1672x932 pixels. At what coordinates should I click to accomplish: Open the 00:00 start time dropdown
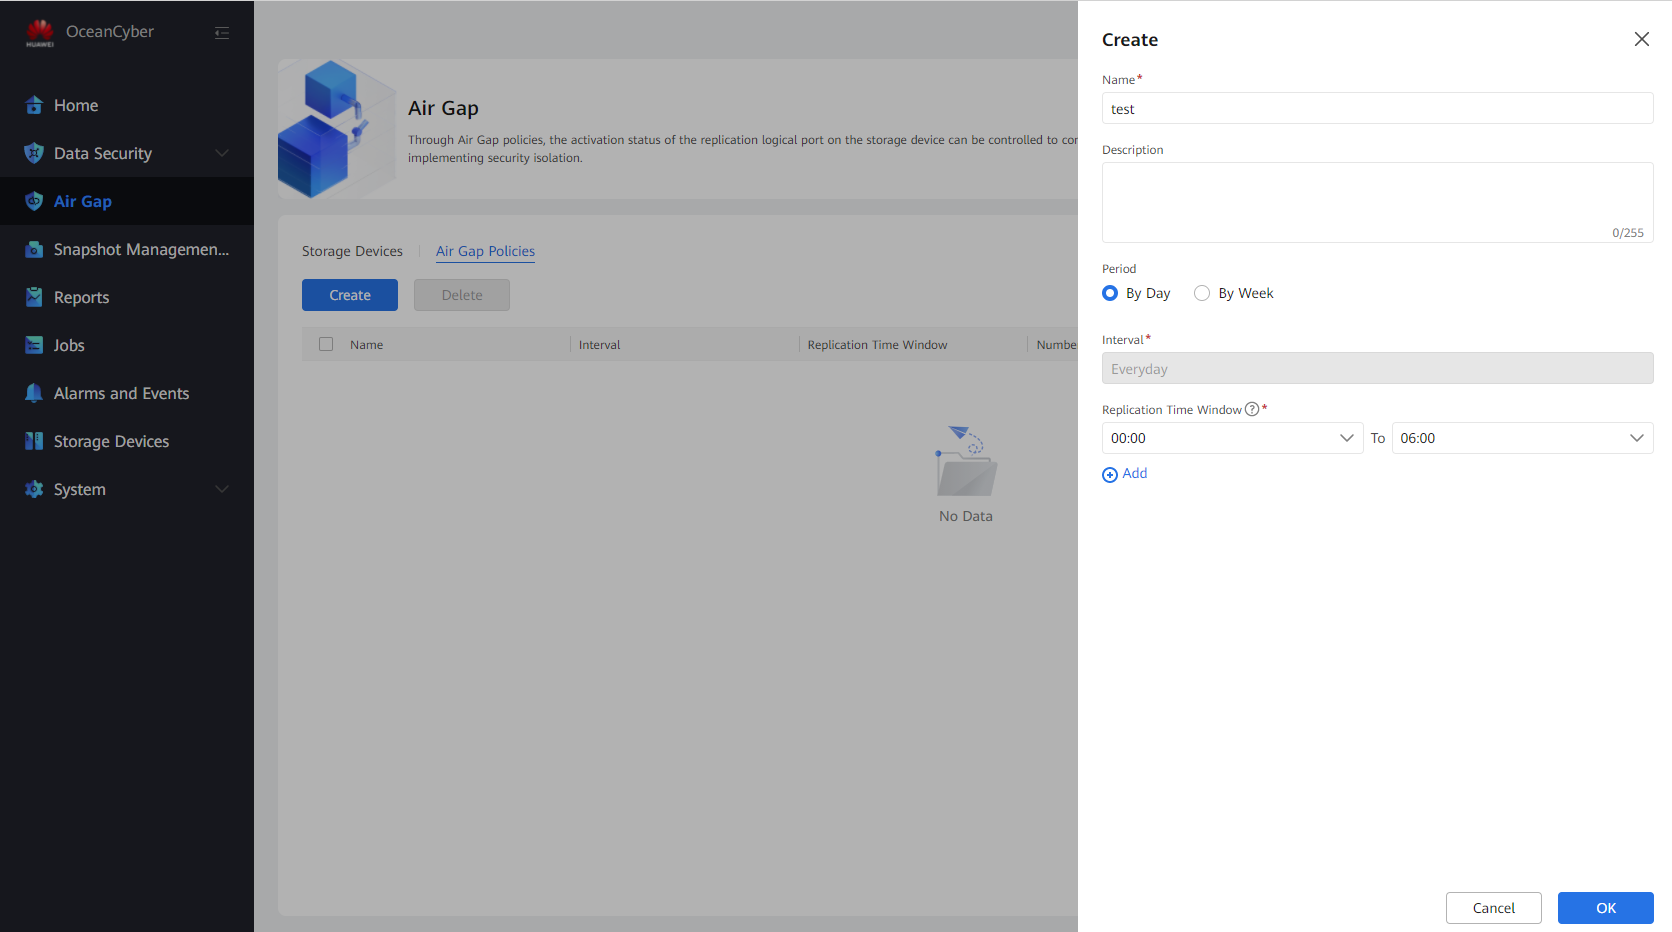click(x=1231, y=438)
